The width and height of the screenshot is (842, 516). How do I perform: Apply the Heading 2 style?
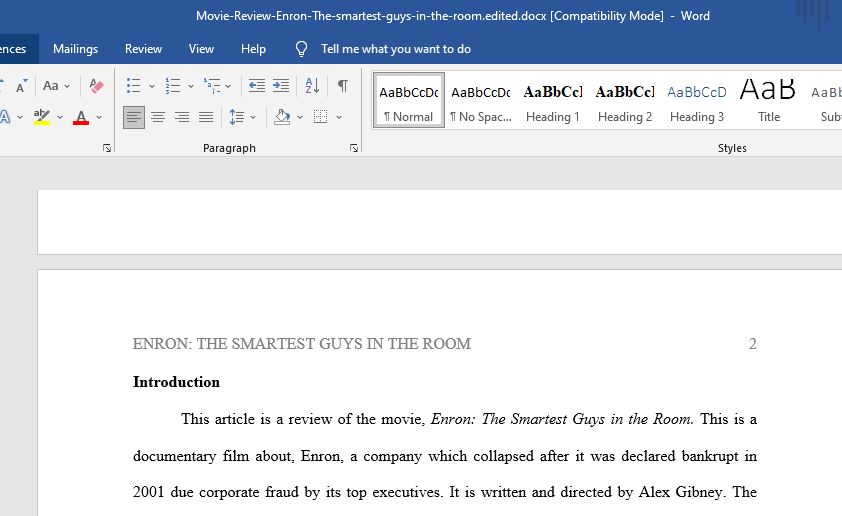click(x=625, y=100)
